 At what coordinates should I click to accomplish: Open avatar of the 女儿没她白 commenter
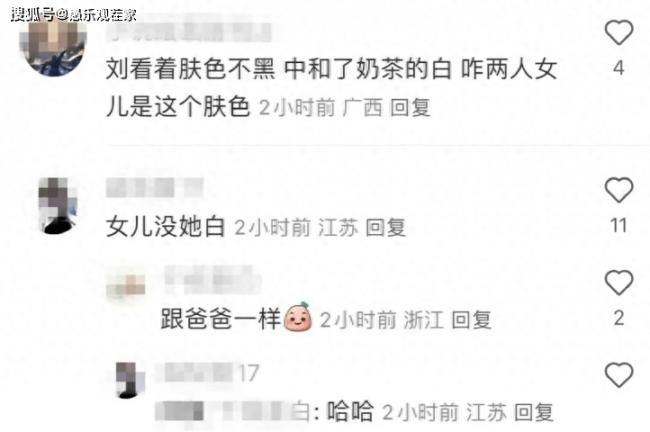coord(58,206)
